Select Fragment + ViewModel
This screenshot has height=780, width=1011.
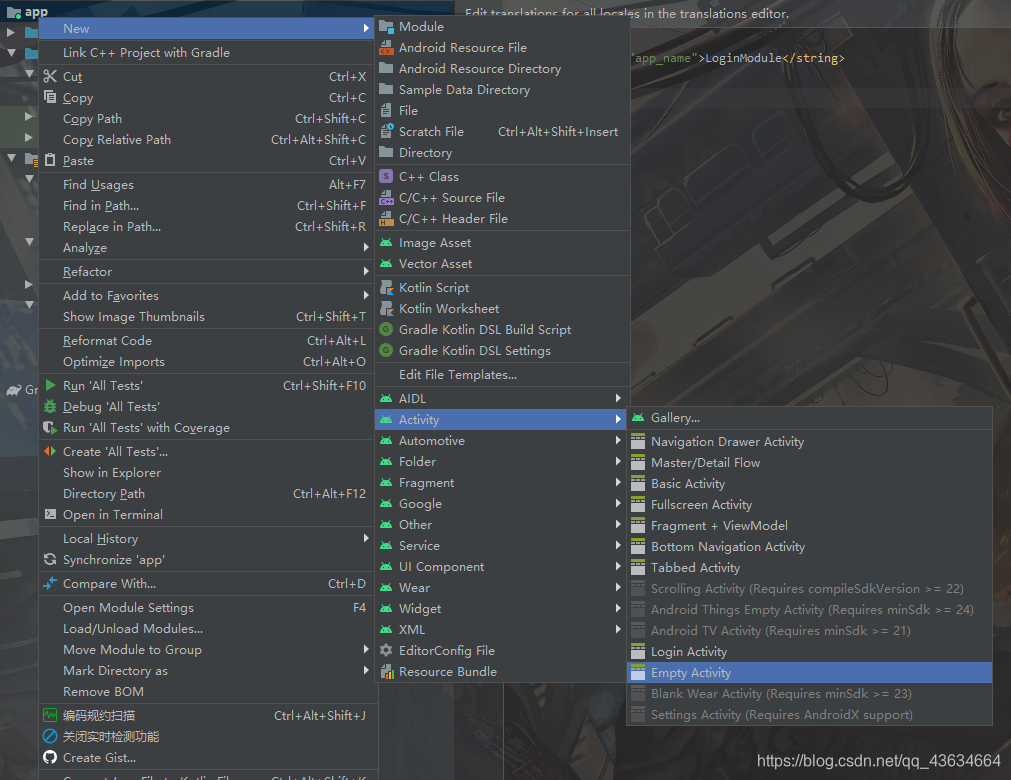pos(809,525)
